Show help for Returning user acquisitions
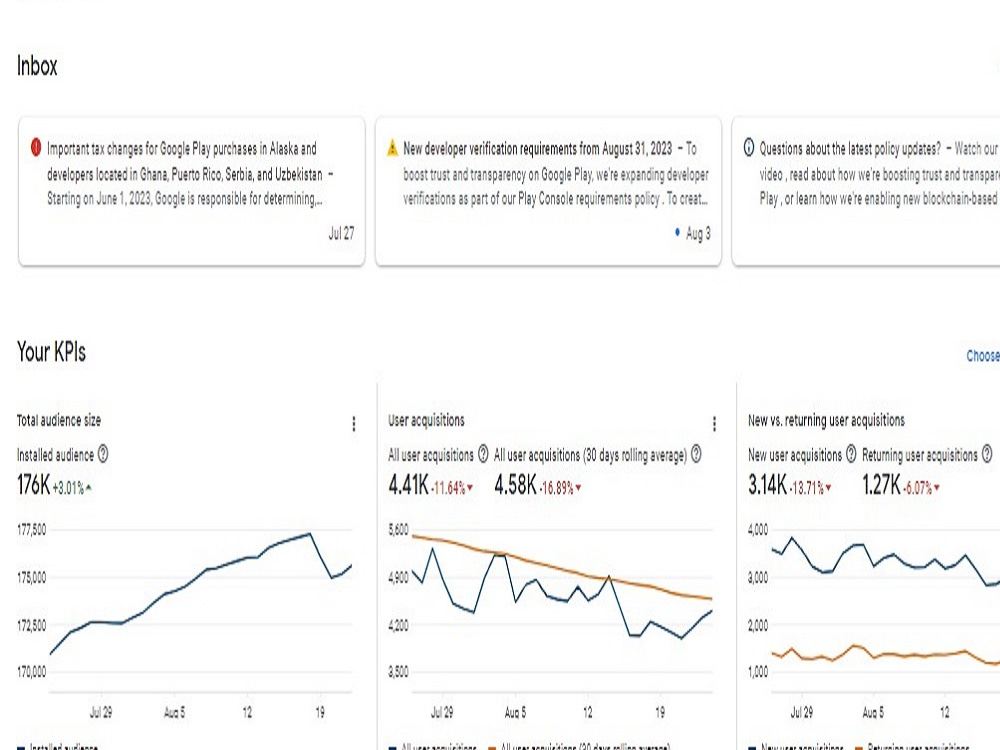The width and height of the screenshot is (1000, 750). 987,454
